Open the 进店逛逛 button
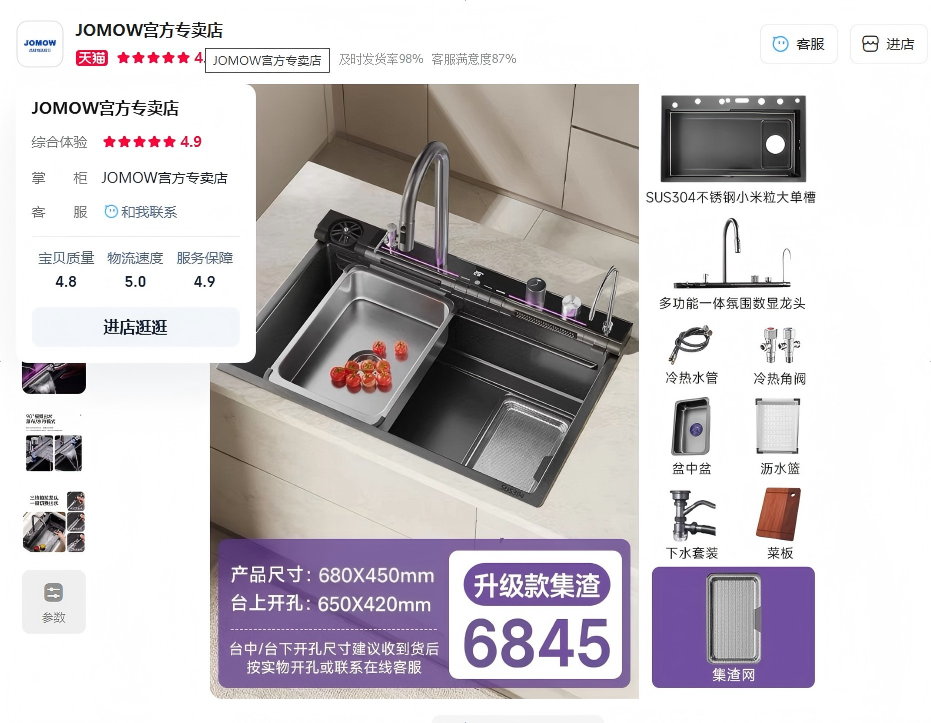The image size is (931, 723). (136, 327)
